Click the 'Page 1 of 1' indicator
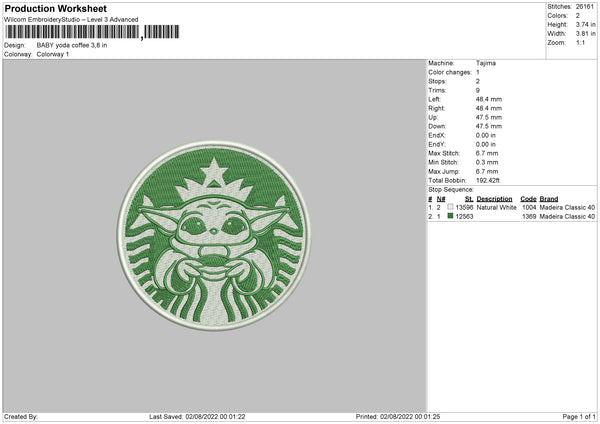 [x=579, y=416]
